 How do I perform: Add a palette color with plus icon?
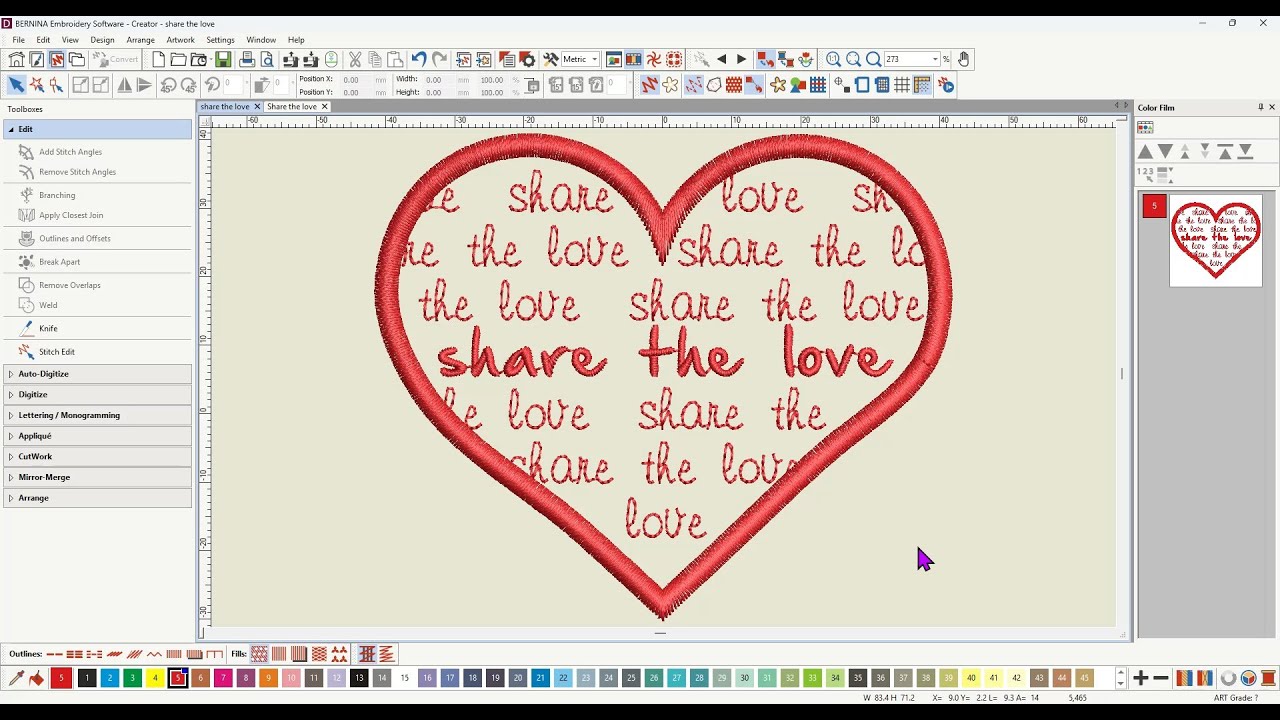pyautogui.click(x=1141, y=678)
